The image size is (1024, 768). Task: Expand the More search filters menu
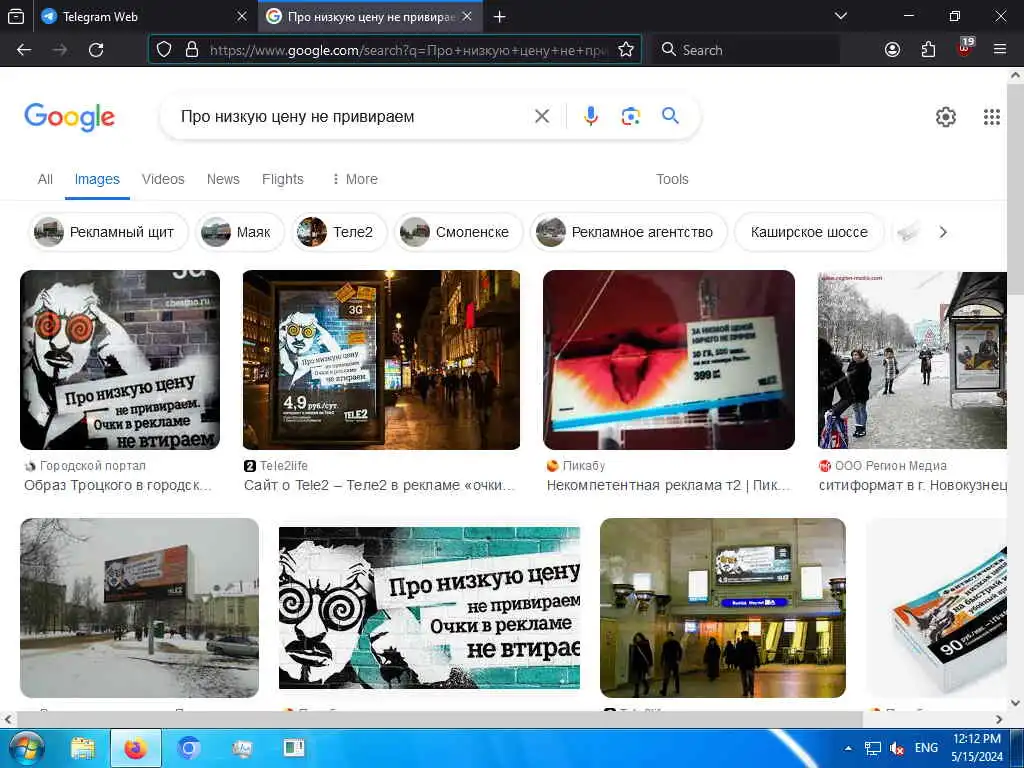tap(355, 179)
